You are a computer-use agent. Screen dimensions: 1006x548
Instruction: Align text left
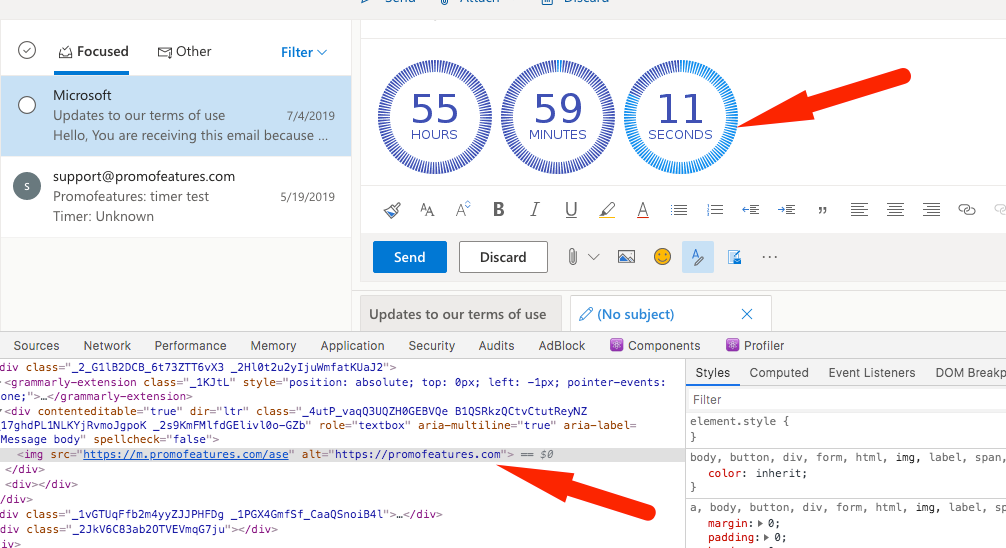(x=859, y=210)
